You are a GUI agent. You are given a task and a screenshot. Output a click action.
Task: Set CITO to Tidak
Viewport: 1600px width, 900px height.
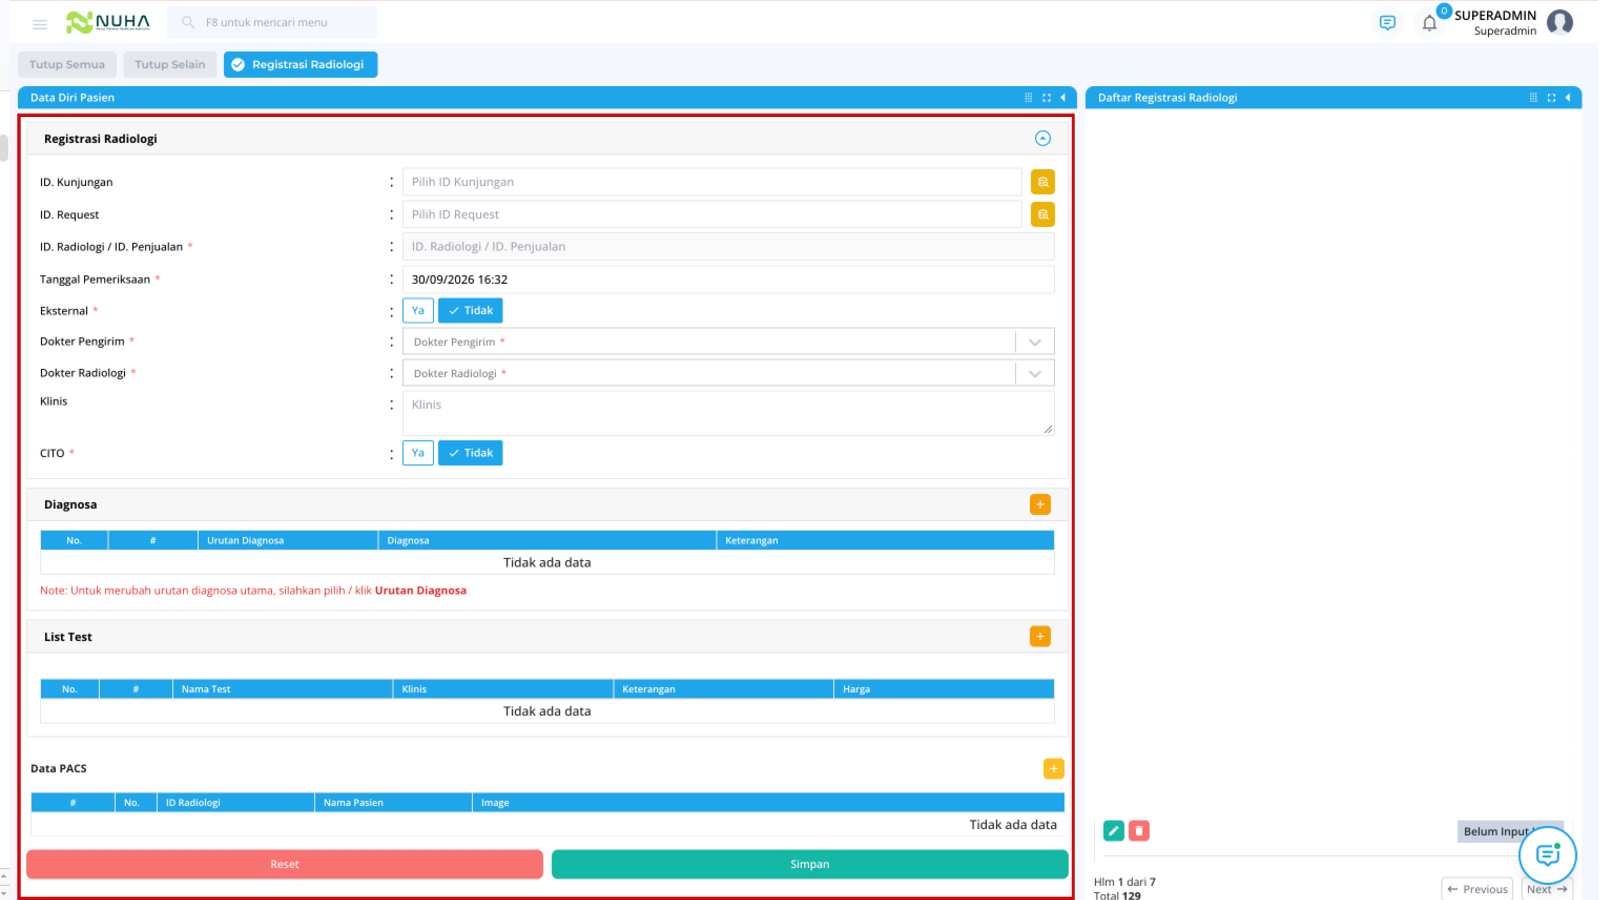point(470,453)
